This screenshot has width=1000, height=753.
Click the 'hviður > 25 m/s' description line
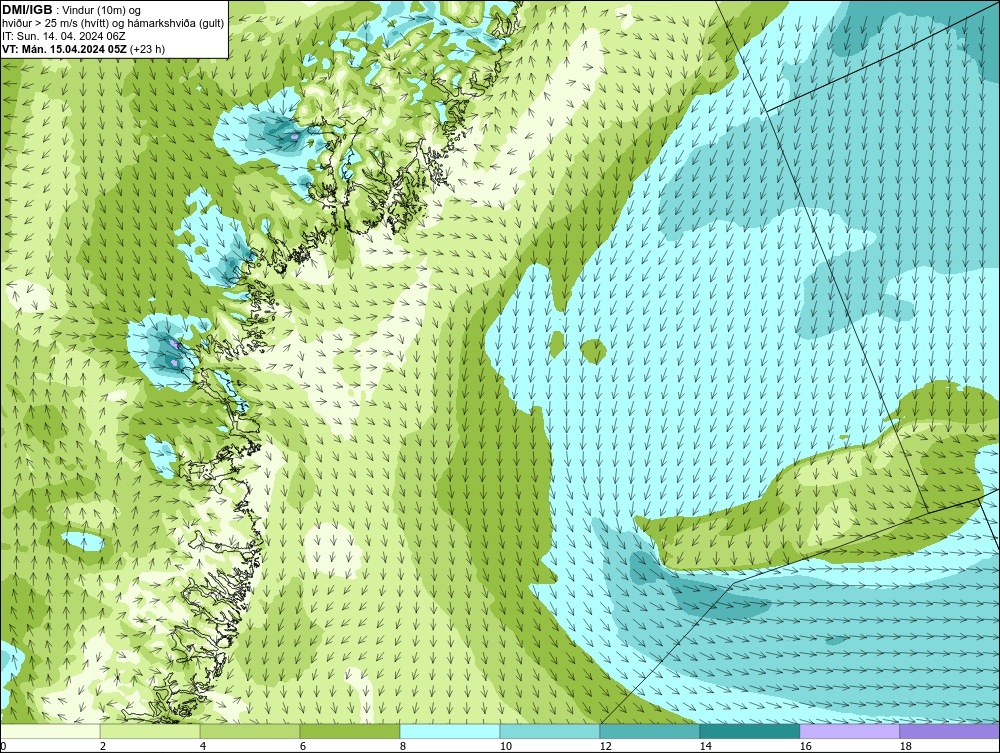coord(113,23)
